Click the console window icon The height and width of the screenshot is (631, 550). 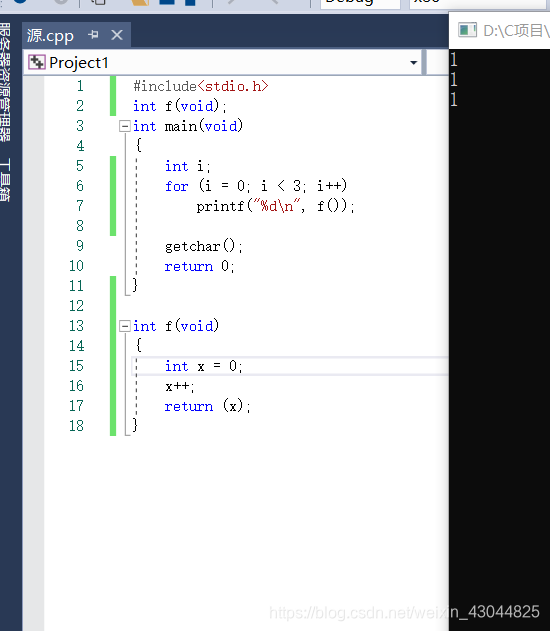click(468, 30)
